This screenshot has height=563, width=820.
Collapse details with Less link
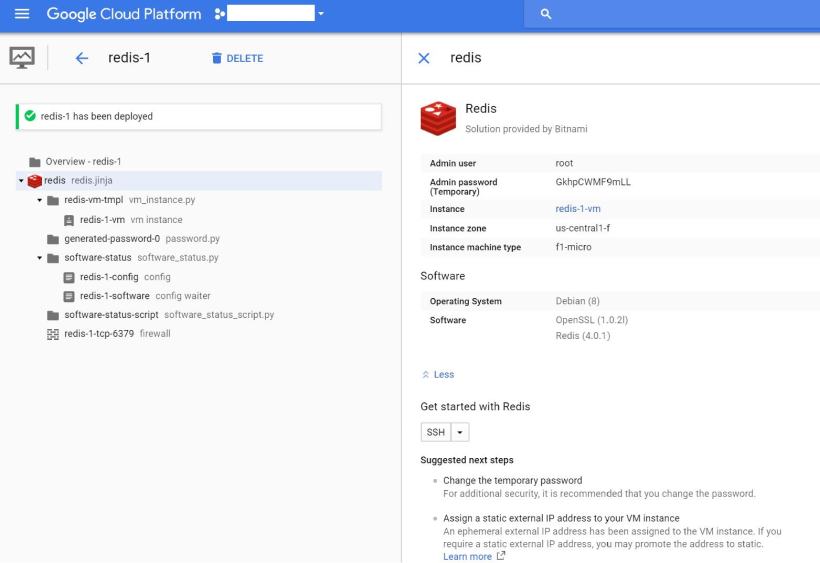[x=444, y=374]
